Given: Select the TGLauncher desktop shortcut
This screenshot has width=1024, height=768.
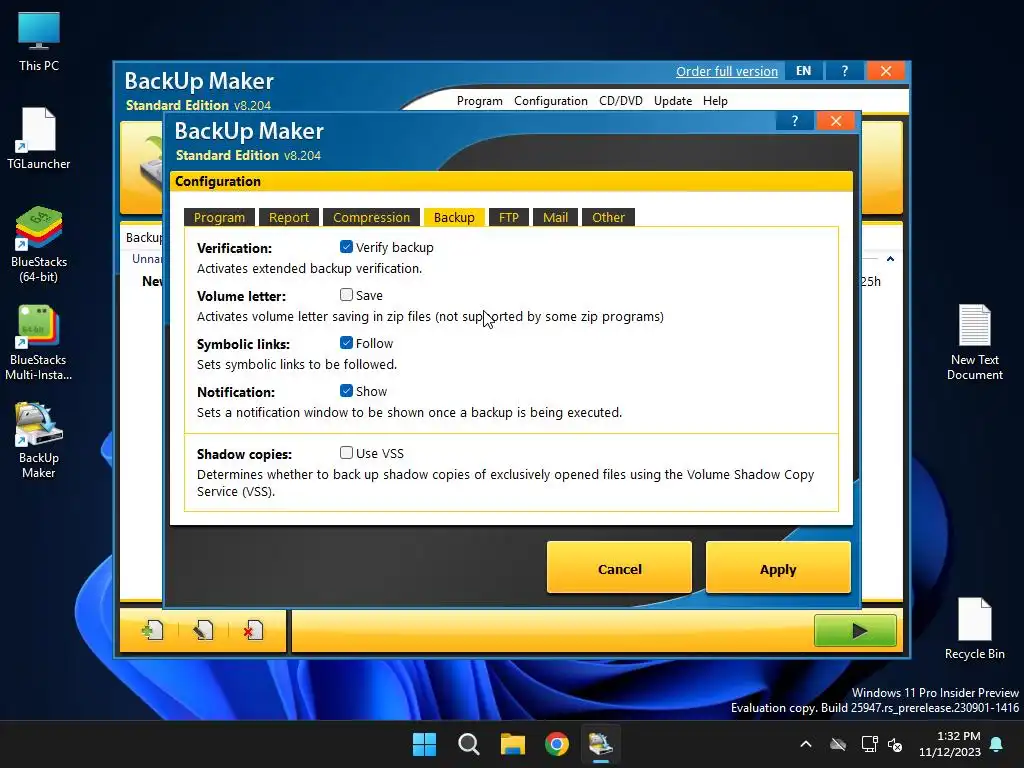Looking at the screenshot, I should pos(39,138).
